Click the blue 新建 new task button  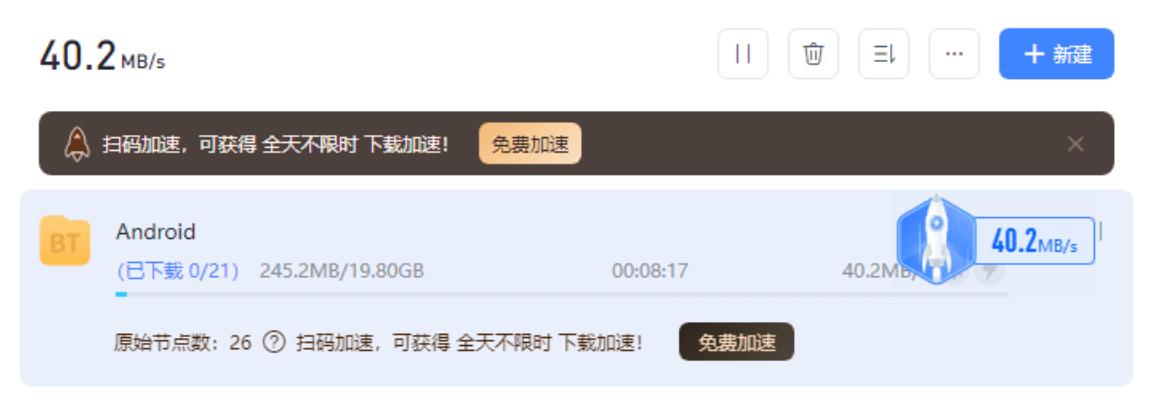1056,54
